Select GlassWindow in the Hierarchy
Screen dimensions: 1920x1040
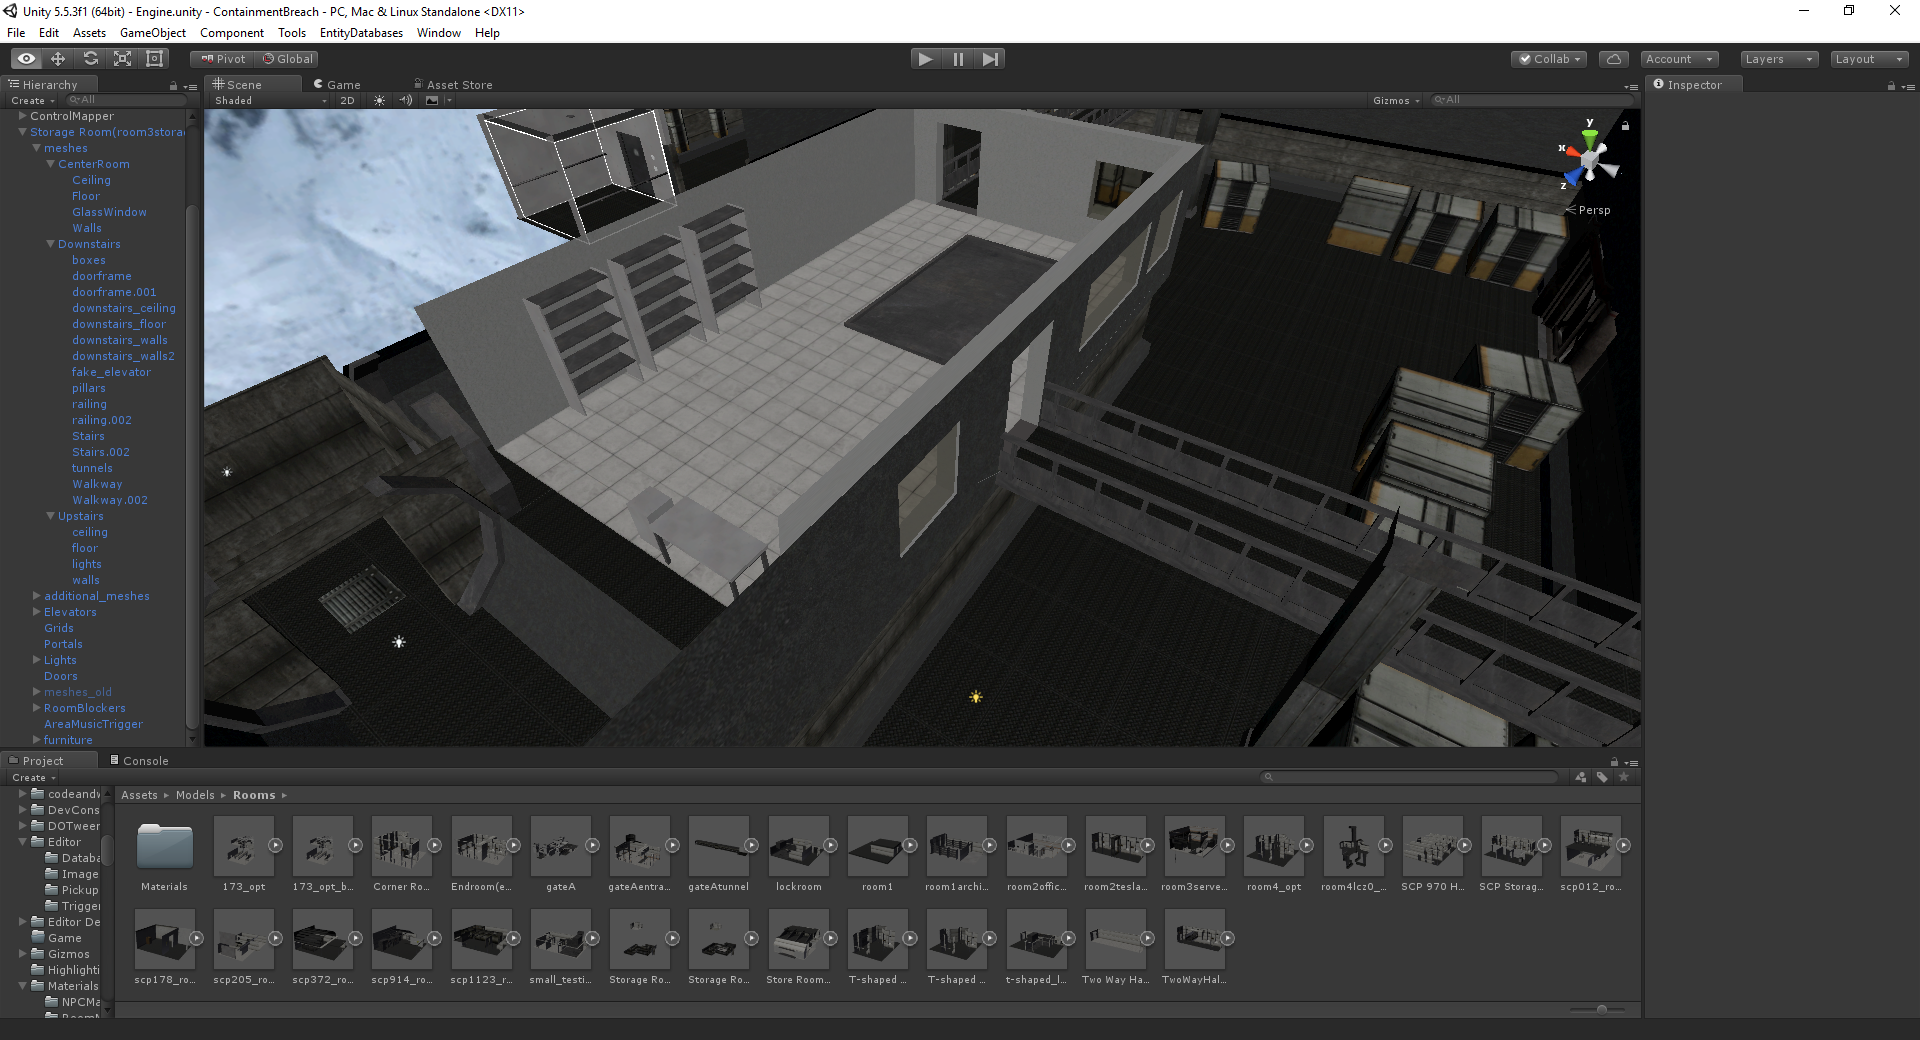click(x=109, y=212)
